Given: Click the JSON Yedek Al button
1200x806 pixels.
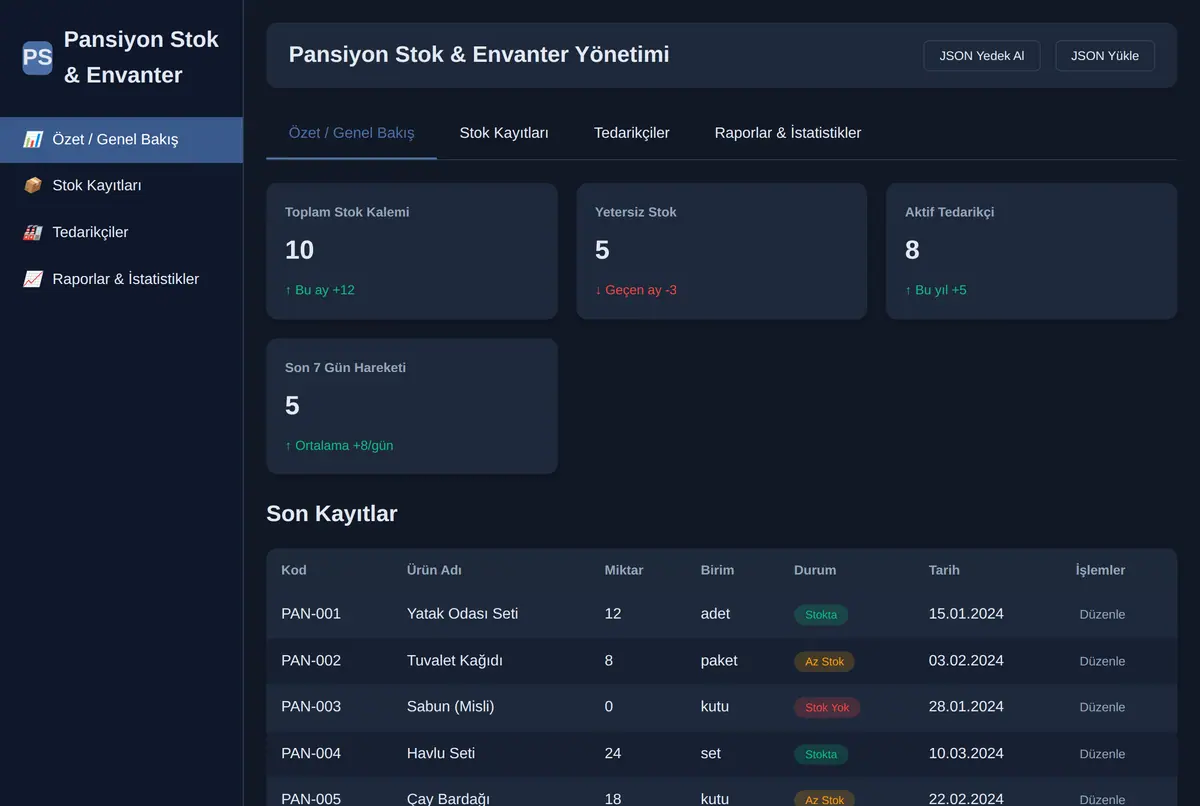Looking at the screenshot, I should pos(982,56).
